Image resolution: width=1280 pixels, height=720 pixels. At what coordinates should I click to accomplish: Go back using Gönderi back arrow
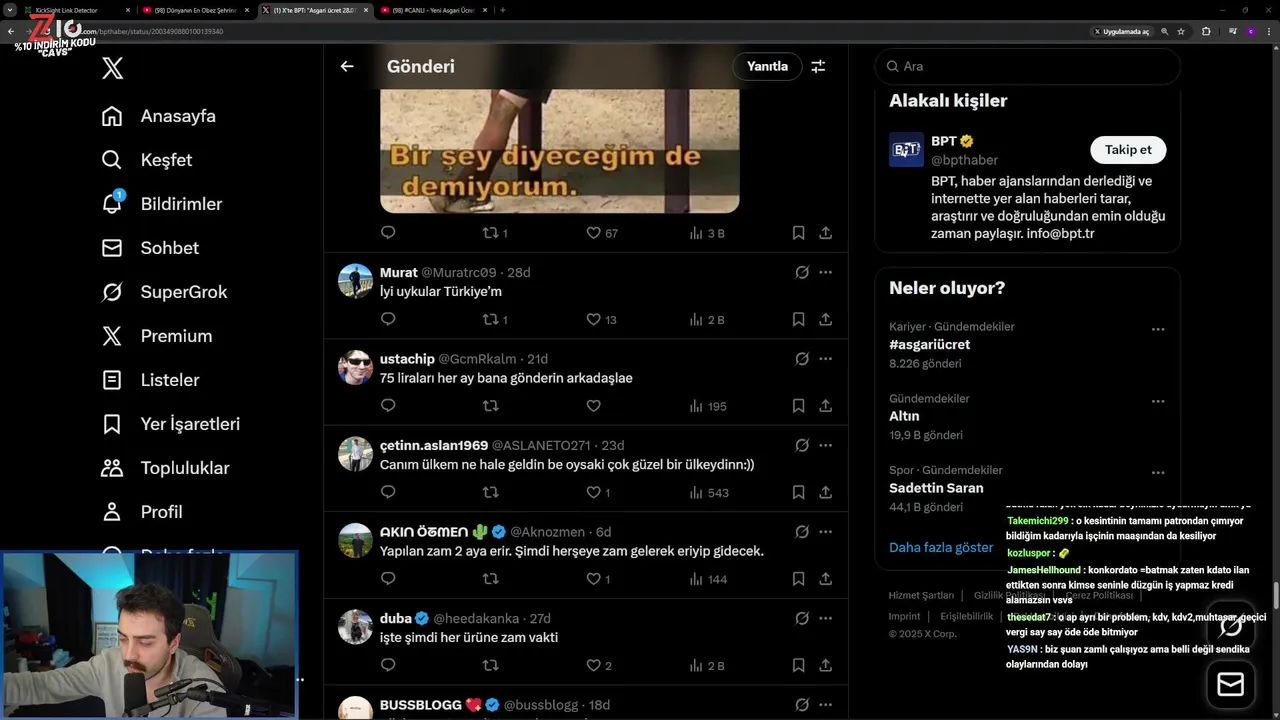point(347,66)
